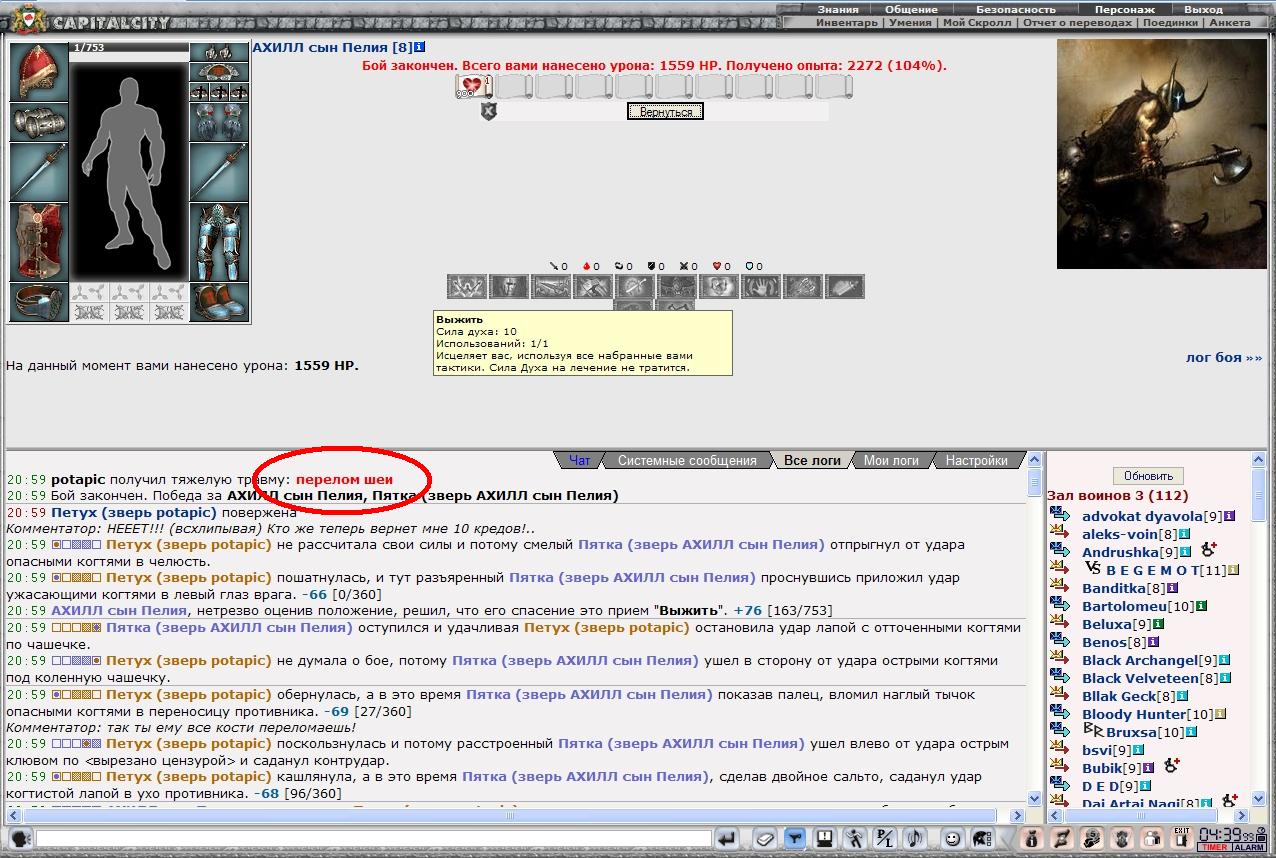Viewport: 1276px width, 858px height.
Task: Click the raised hand technique icon
Action: pyautogui.click(x=760, y=287)
